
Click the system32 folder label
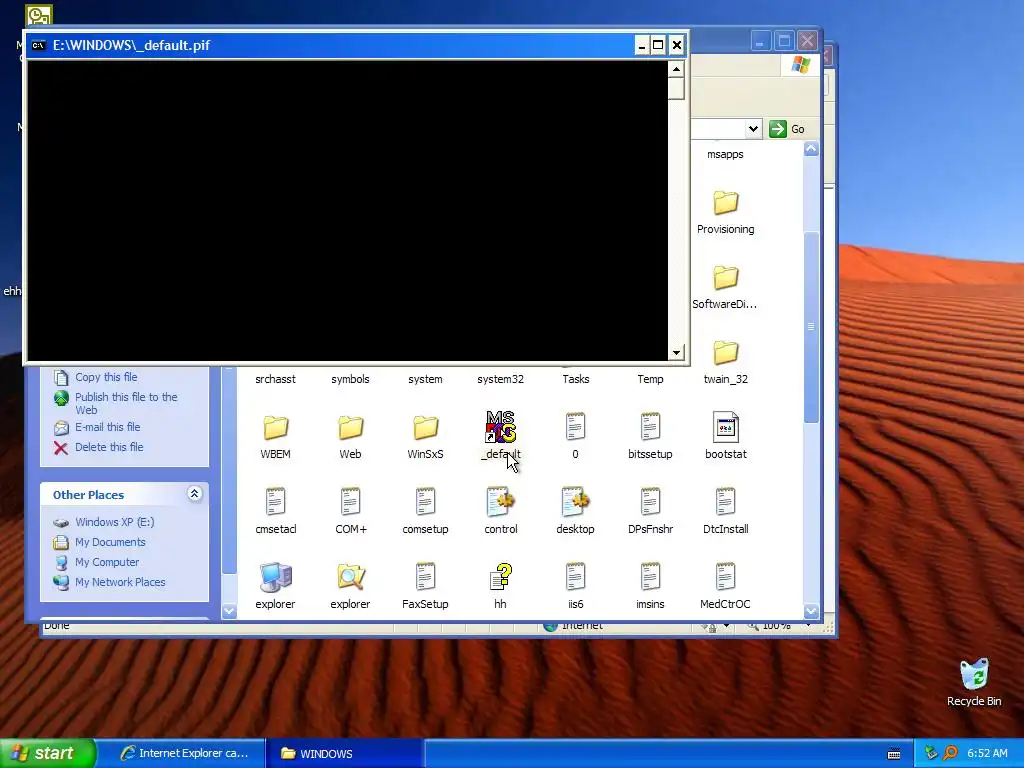(500, 379)
